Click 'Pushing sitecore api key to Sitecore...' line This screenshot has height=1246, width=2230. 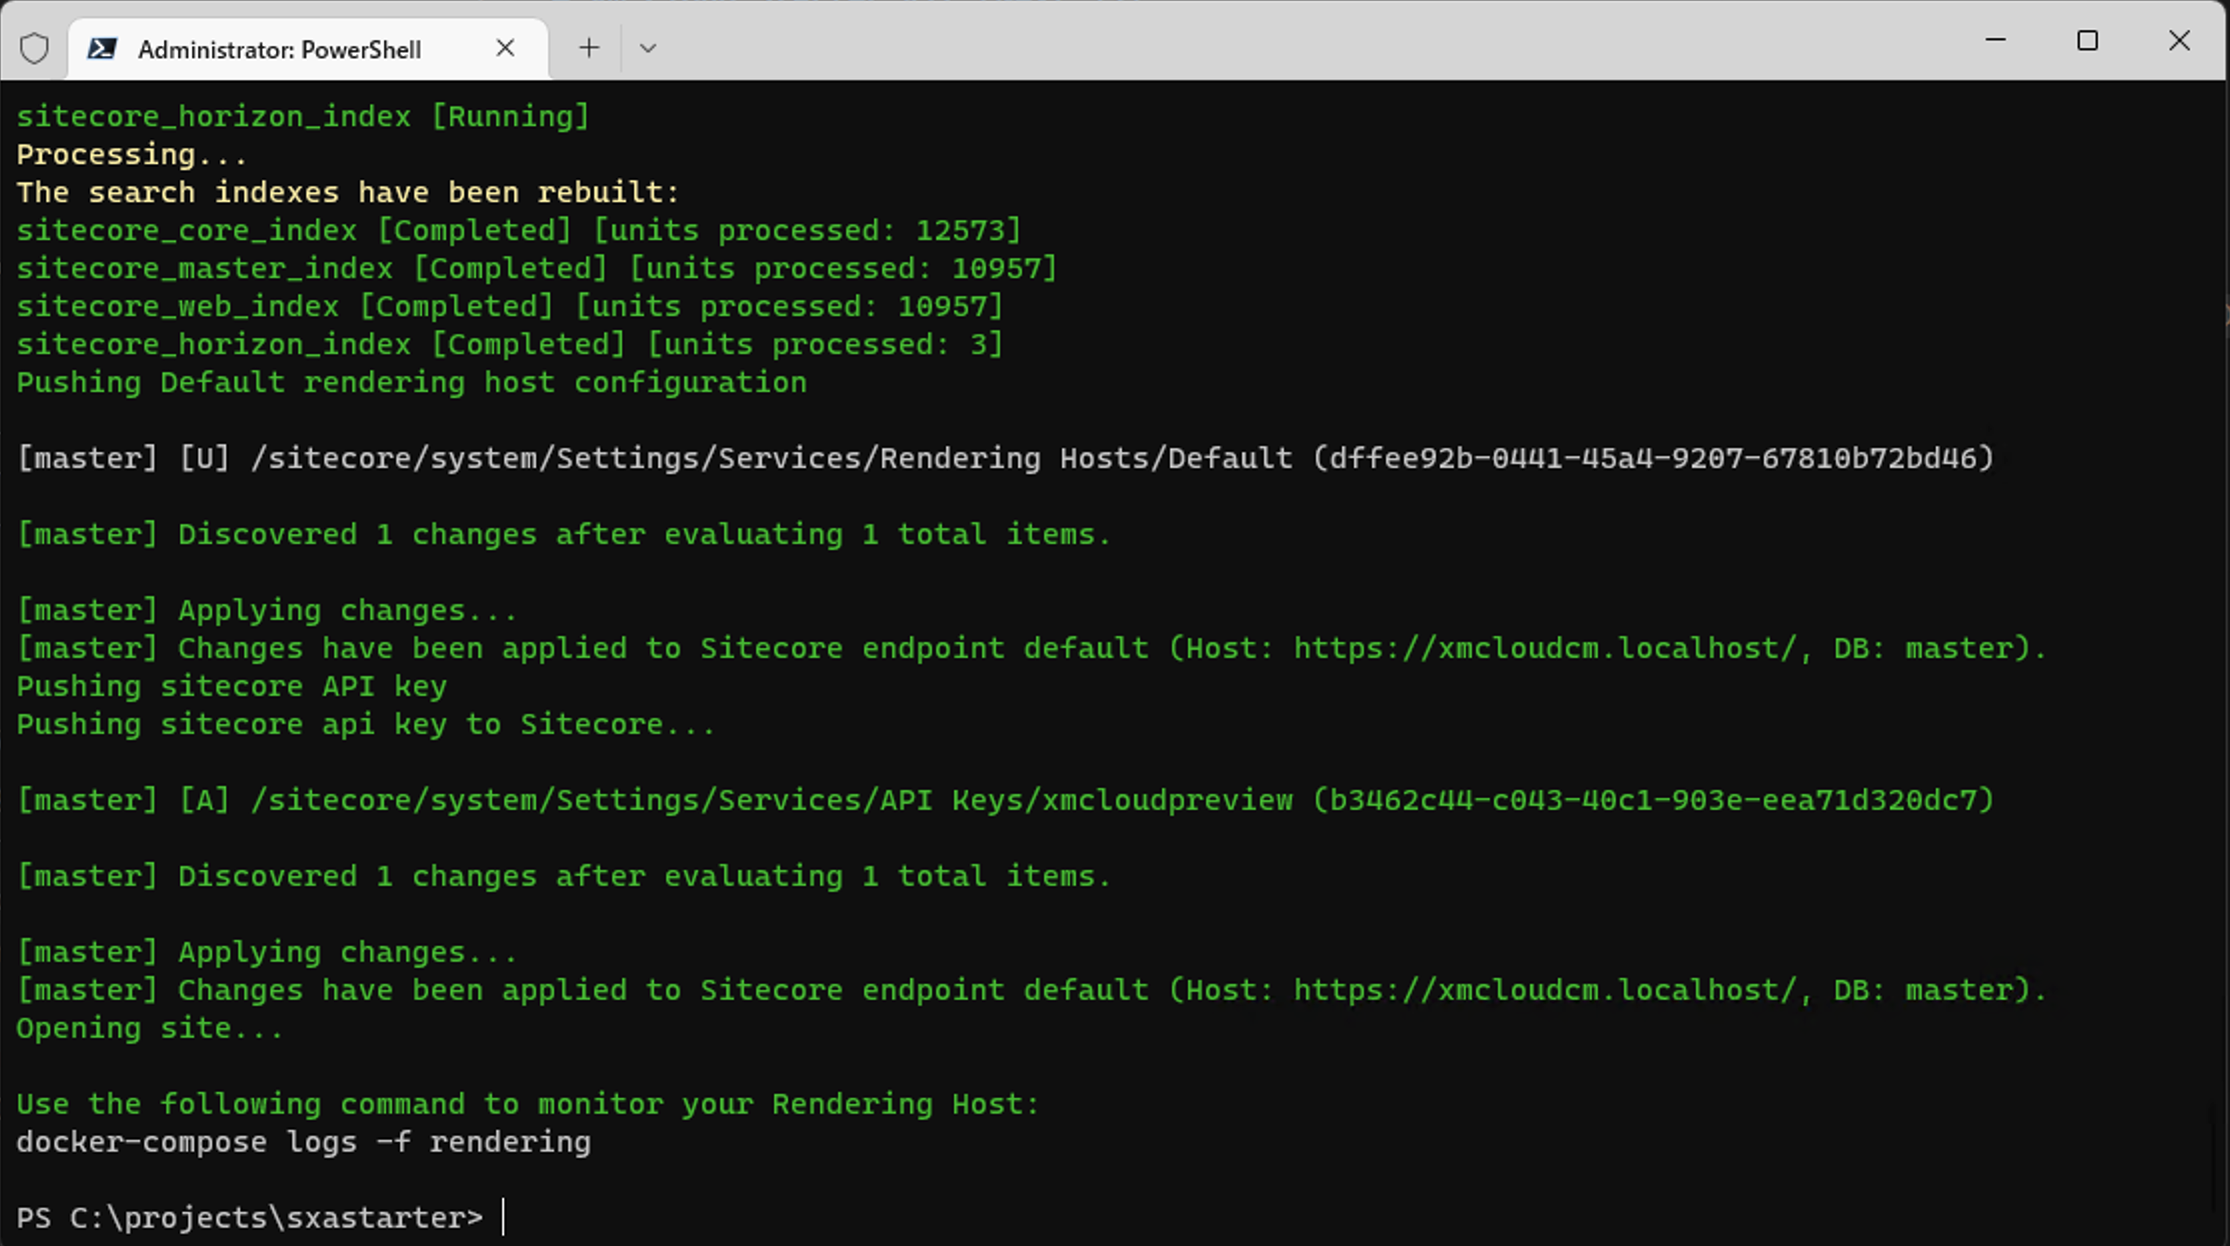[366, 725]
